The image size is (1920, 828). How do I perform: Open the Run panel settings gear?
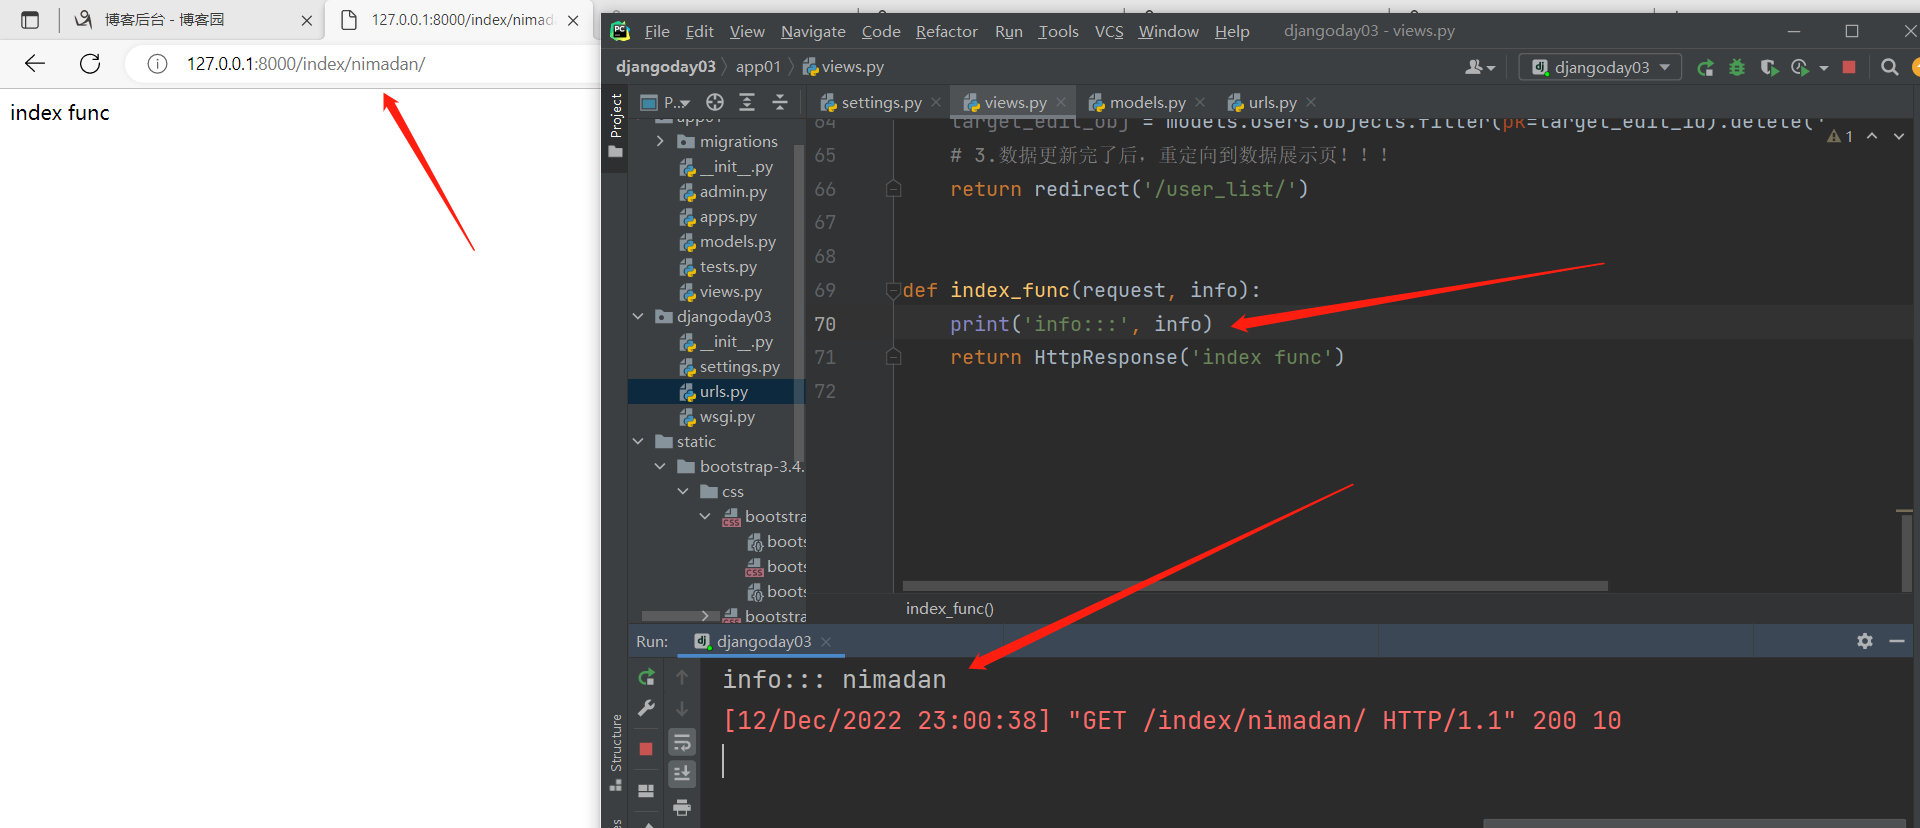(1865, 641)
